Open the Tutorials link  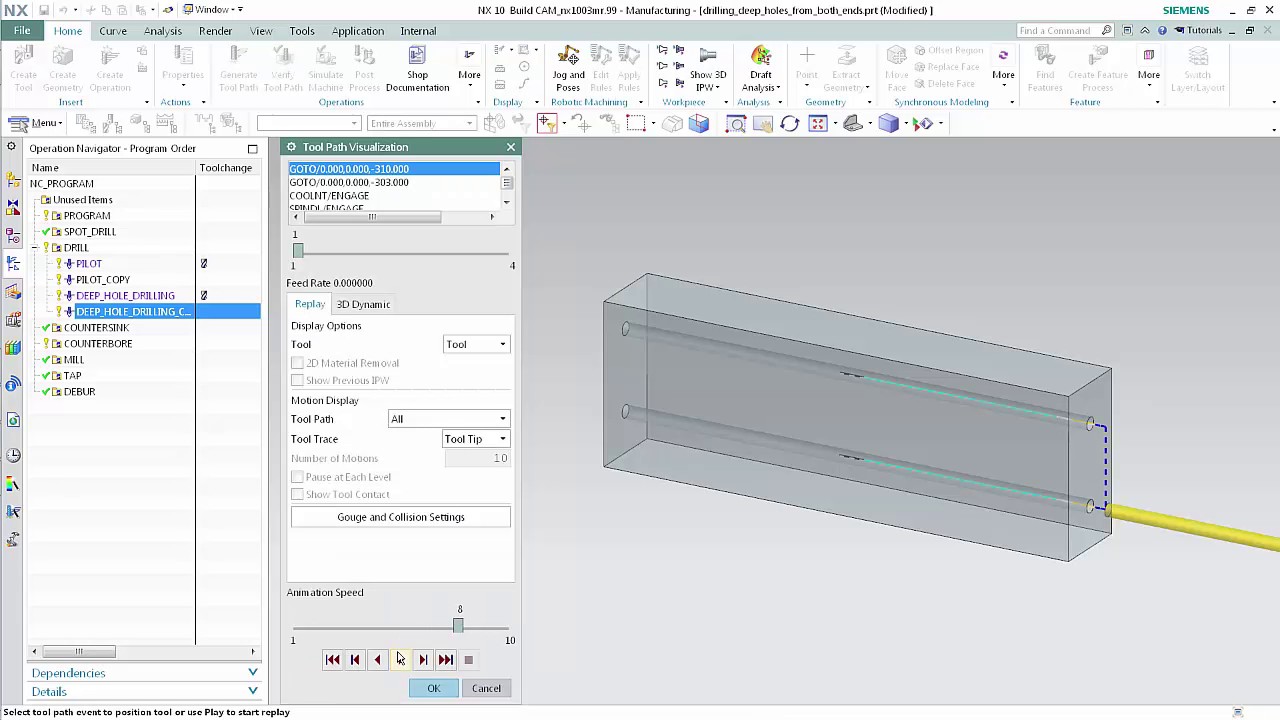click(x=1198, y=30)
